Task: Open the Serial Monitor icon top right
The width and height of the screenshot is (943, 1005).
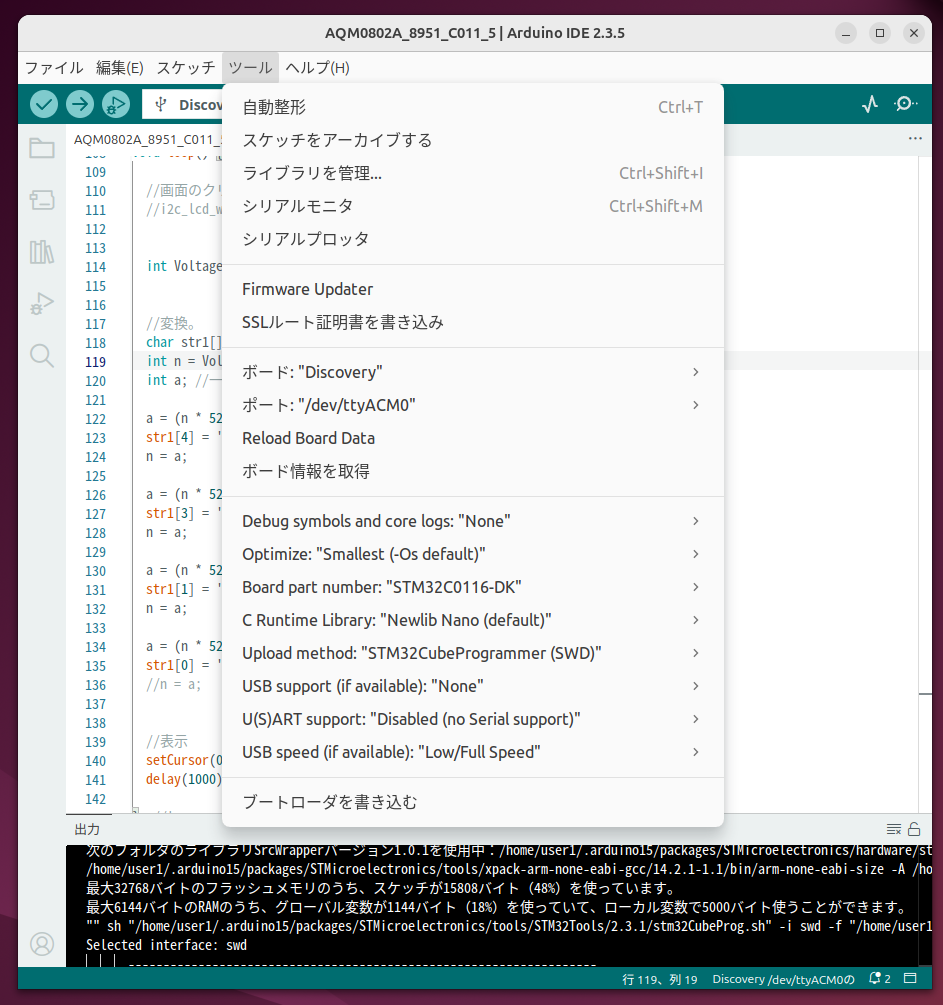Action: pyautogui.click(x=905, y=104)
